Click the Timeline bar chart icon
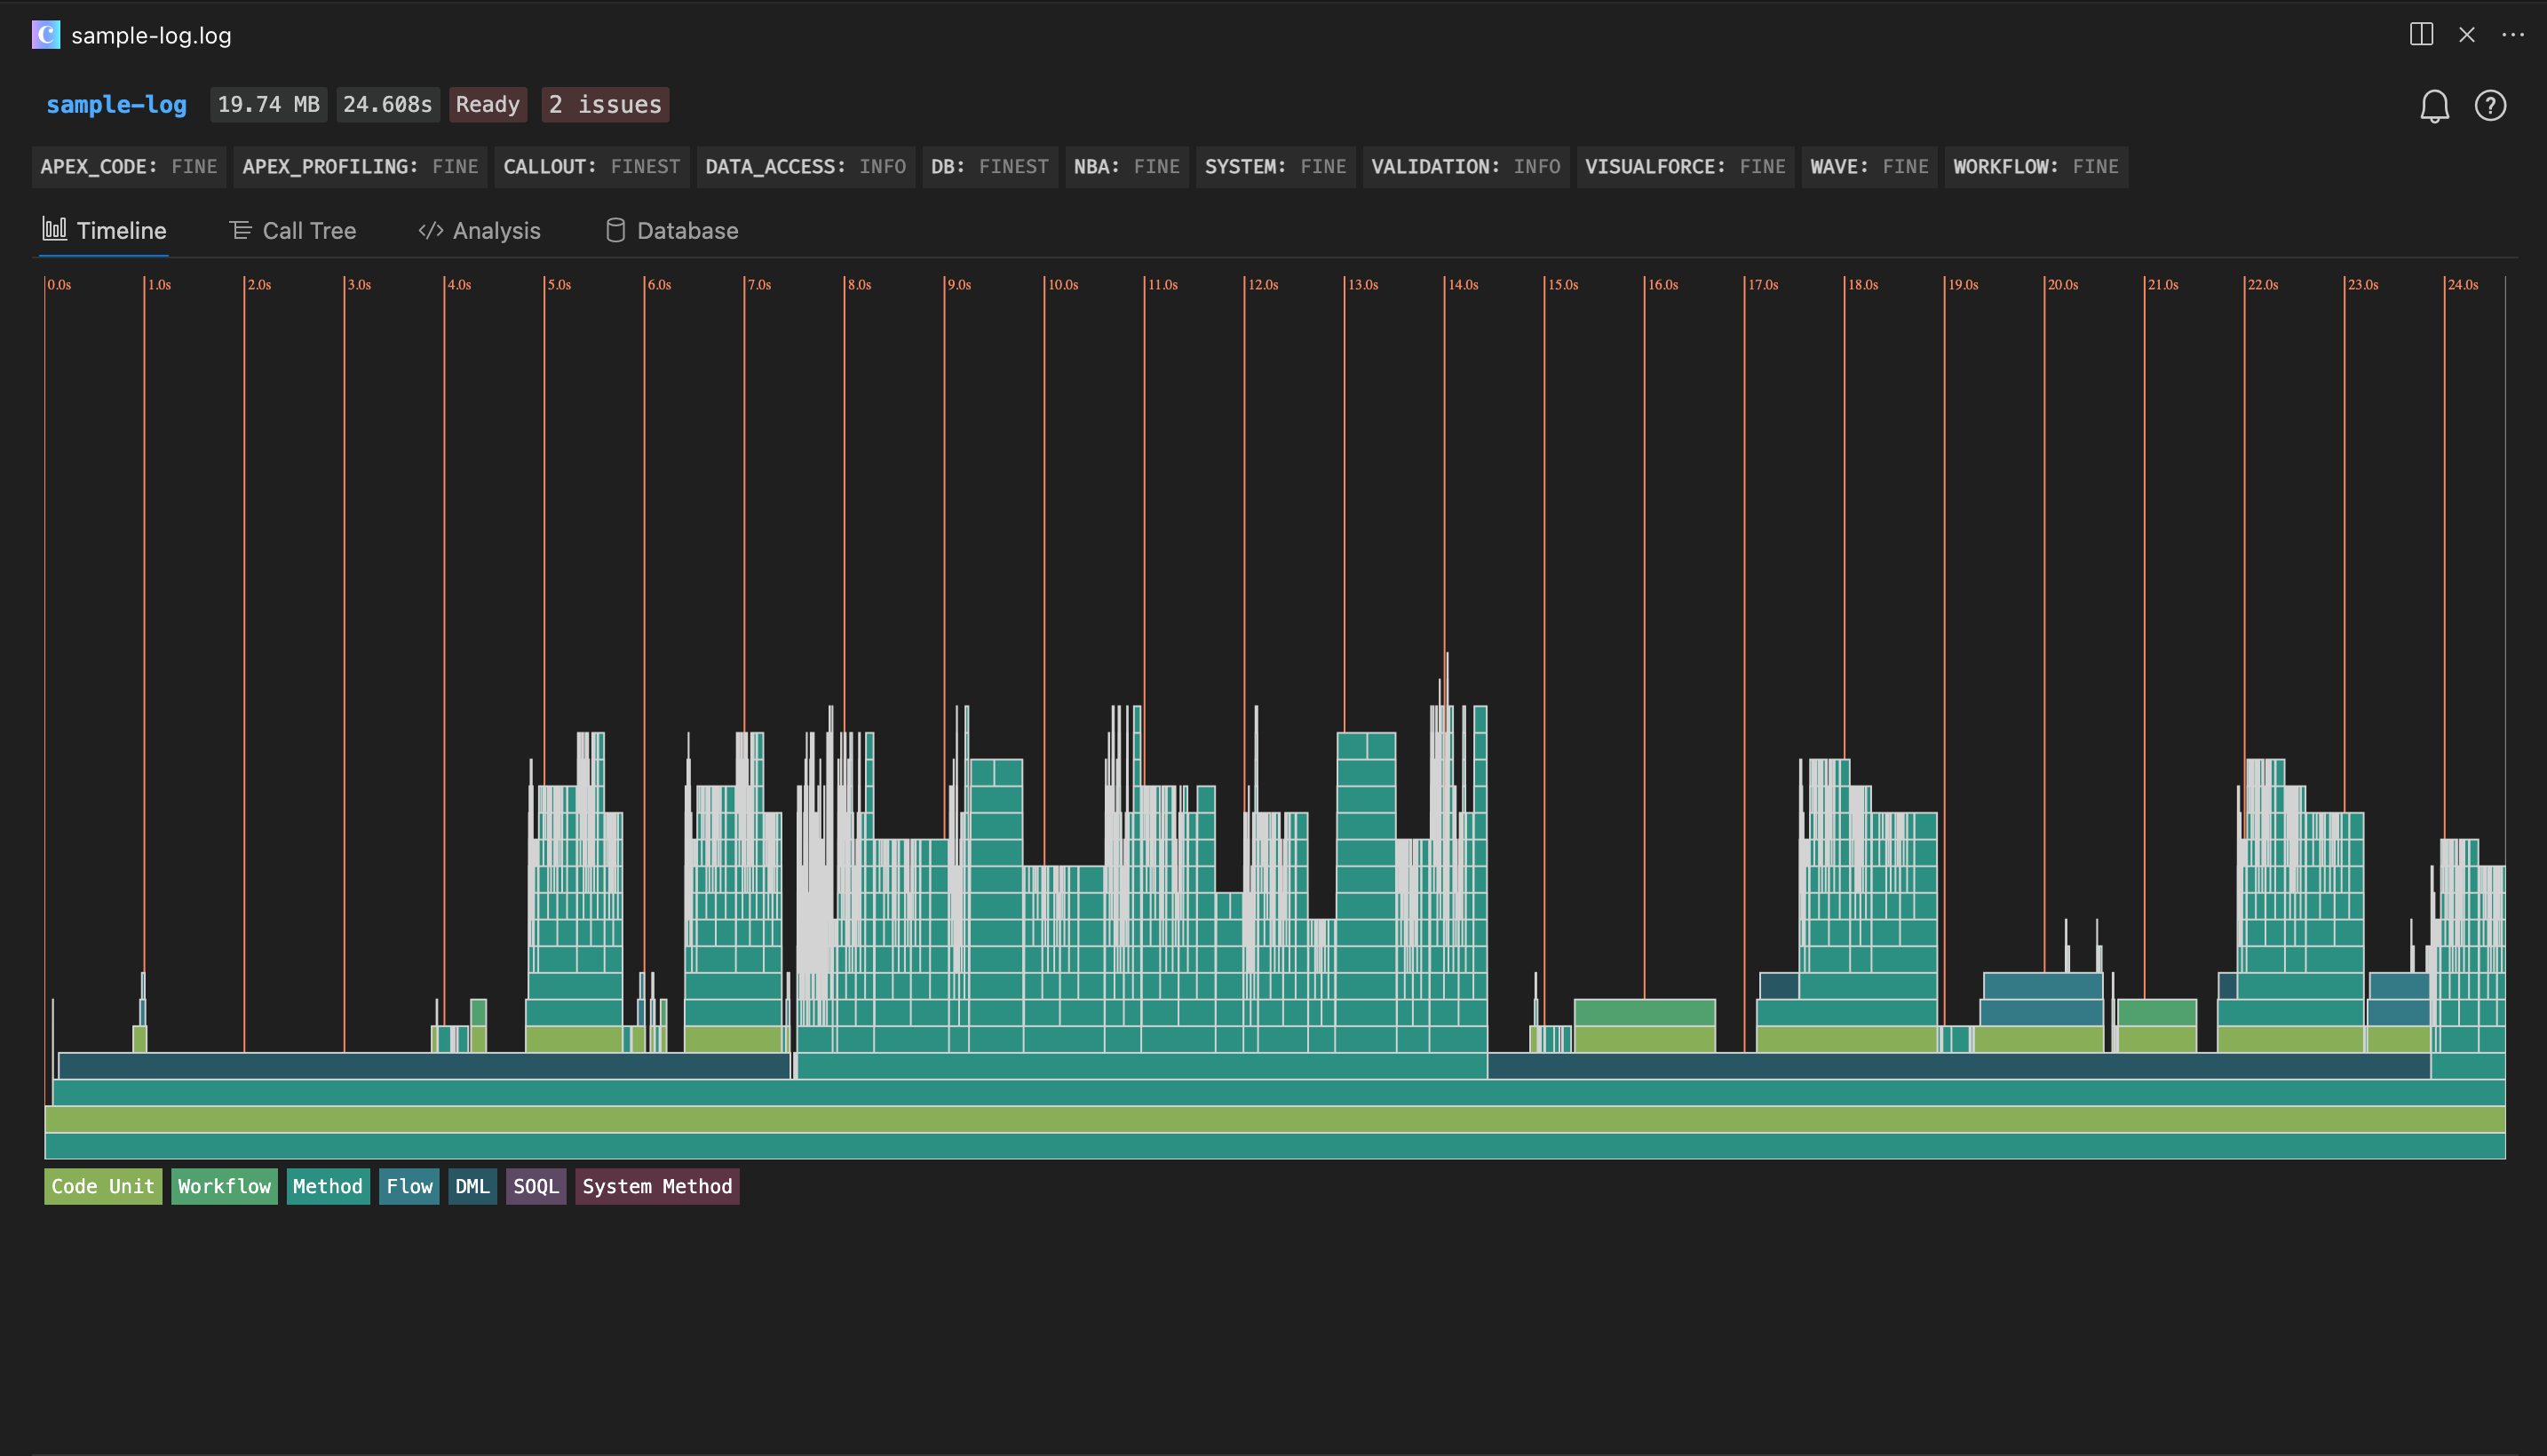This screenshot has width=2547, height=1456. pyautogui.click(x=57, y=229)
